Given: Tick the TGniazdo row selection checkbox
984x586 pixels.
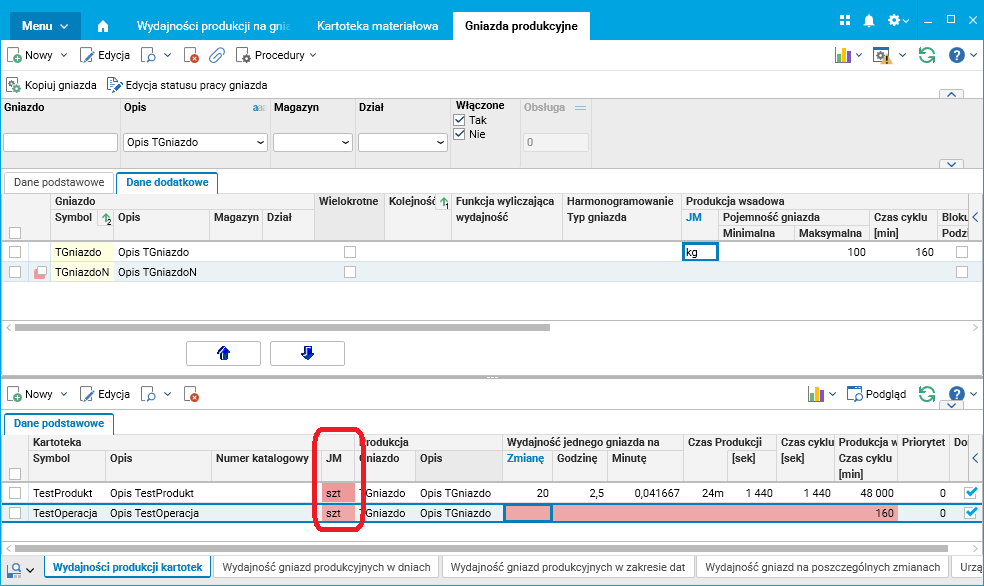Looking at the screenshot, I should pyautogui.click(x=15, y=252).
